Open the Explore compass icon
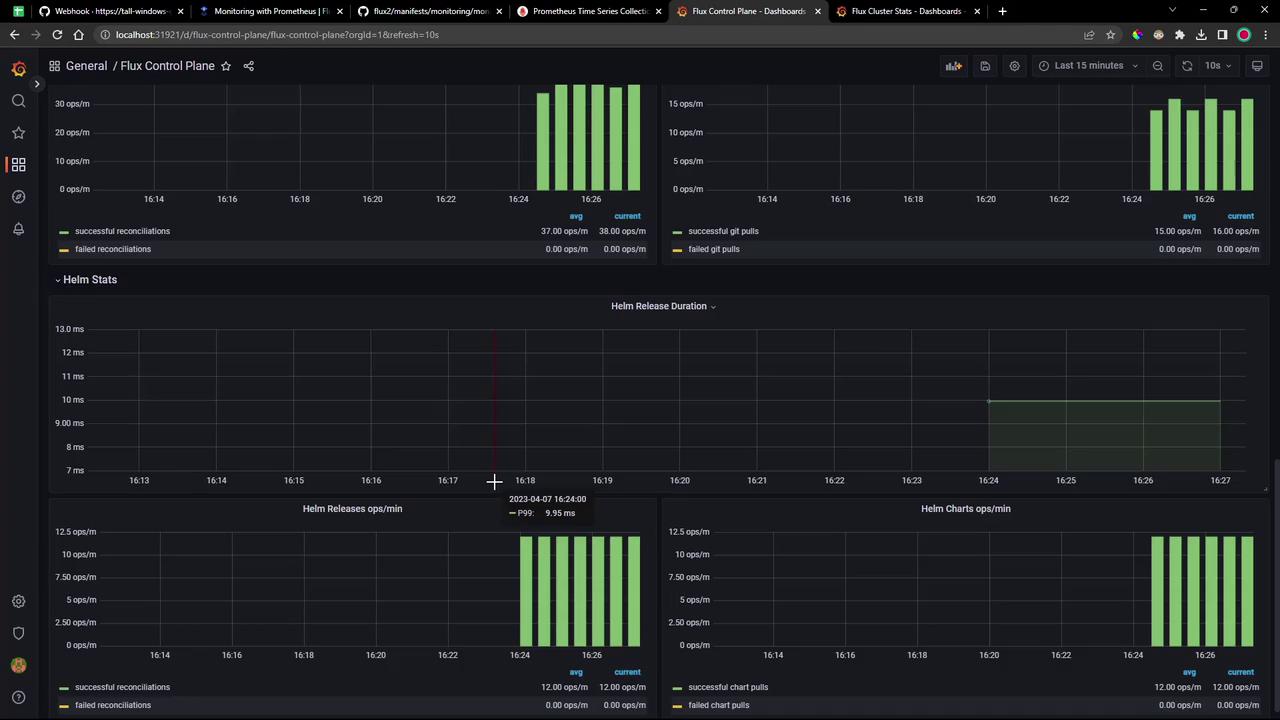The width and height of the screenshot is (1280, 720). pos(18,197)
